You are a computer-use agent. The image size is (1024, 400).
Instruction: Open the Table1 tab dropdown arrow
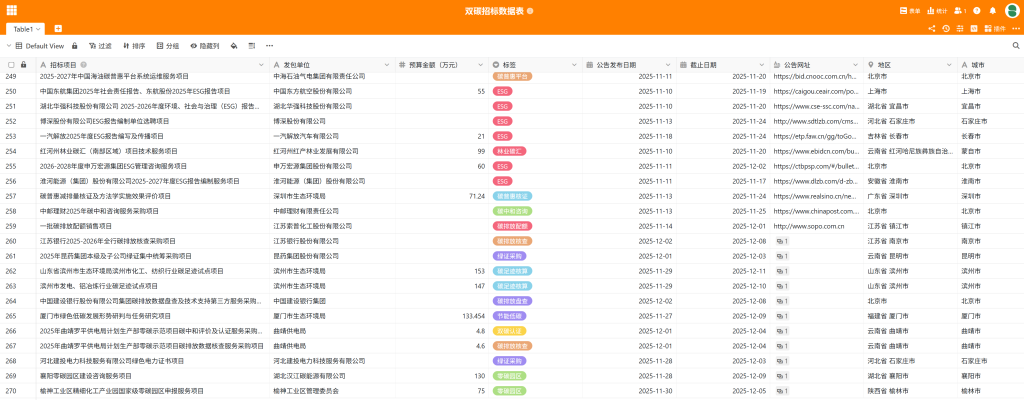point(38,29)
